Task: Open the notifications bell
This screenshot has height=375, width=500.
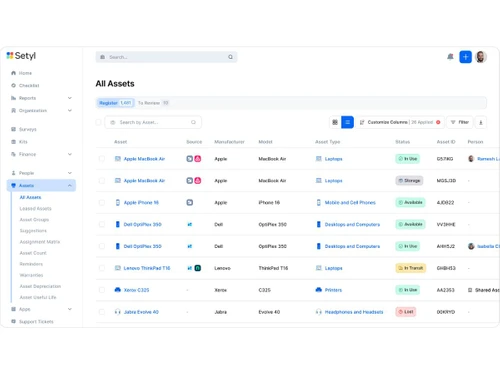Action: pyautogui.click(x=450, y=57)
